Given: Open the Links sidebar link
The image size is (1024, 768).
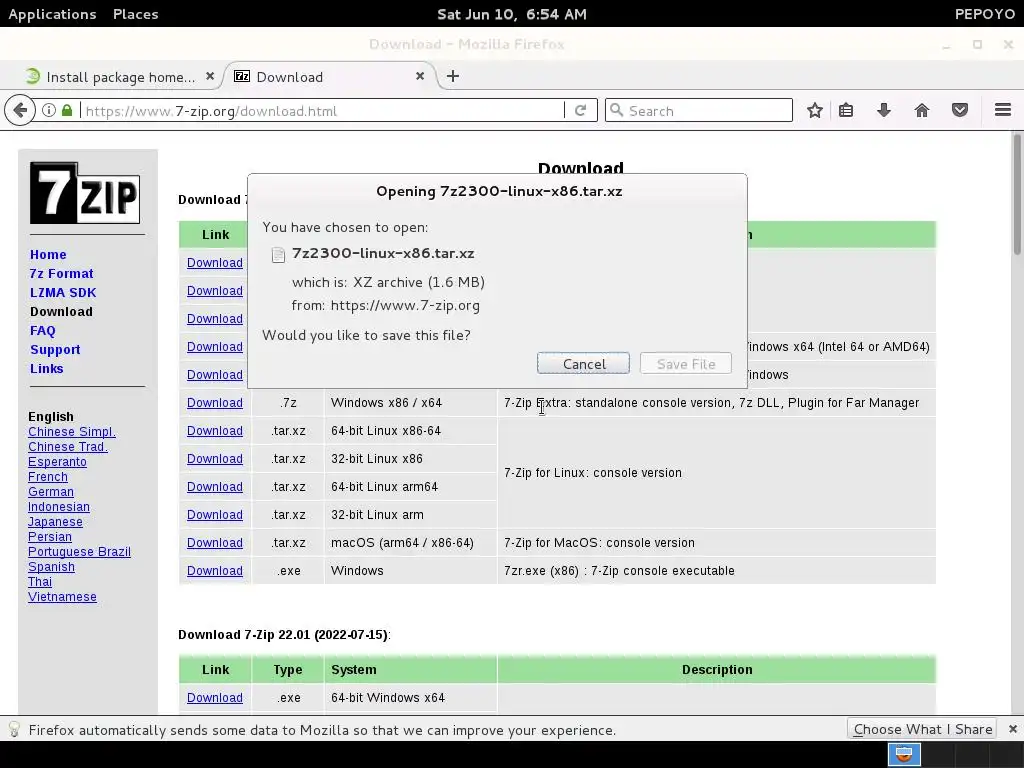Looking at the screenshot, I should click(46, 368).
